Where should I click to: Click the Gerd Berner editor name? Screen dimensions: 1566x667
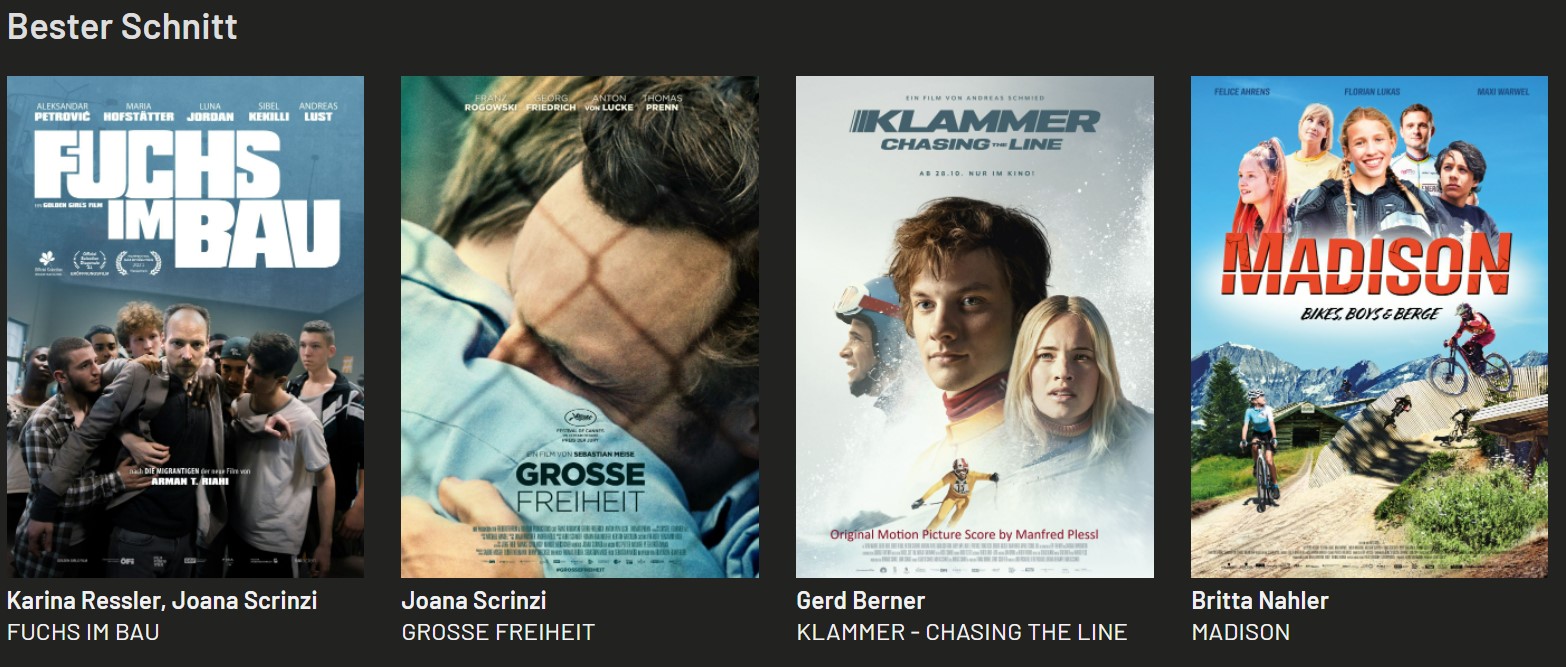point(860,601)
